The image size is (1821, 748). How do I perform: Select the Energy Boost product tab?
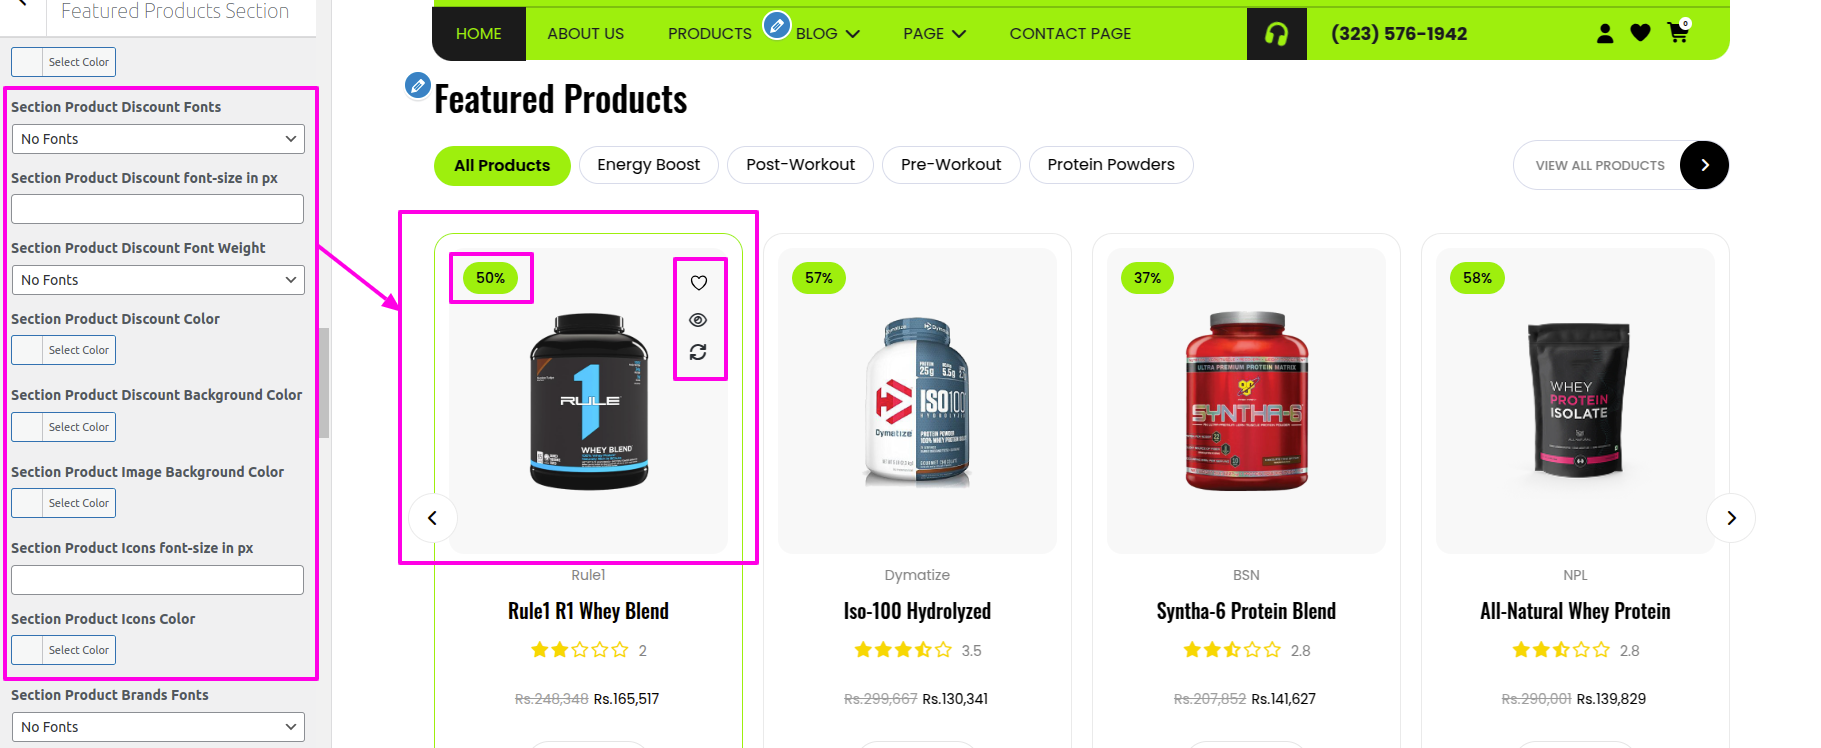649,165
